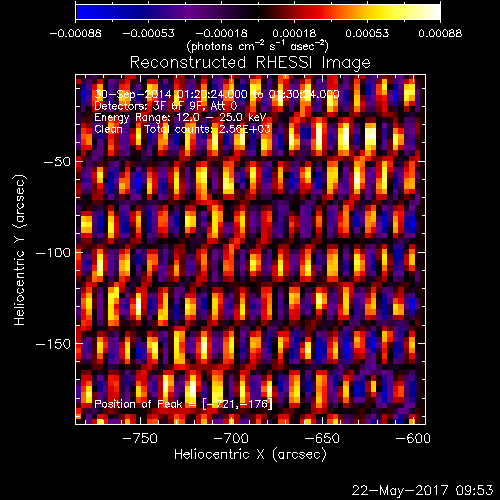This screenshot has height=500, width=500.
Task: Click the date range text '30-Sep-2014 01:20:24.000'
Action: (x=171, y=94)
